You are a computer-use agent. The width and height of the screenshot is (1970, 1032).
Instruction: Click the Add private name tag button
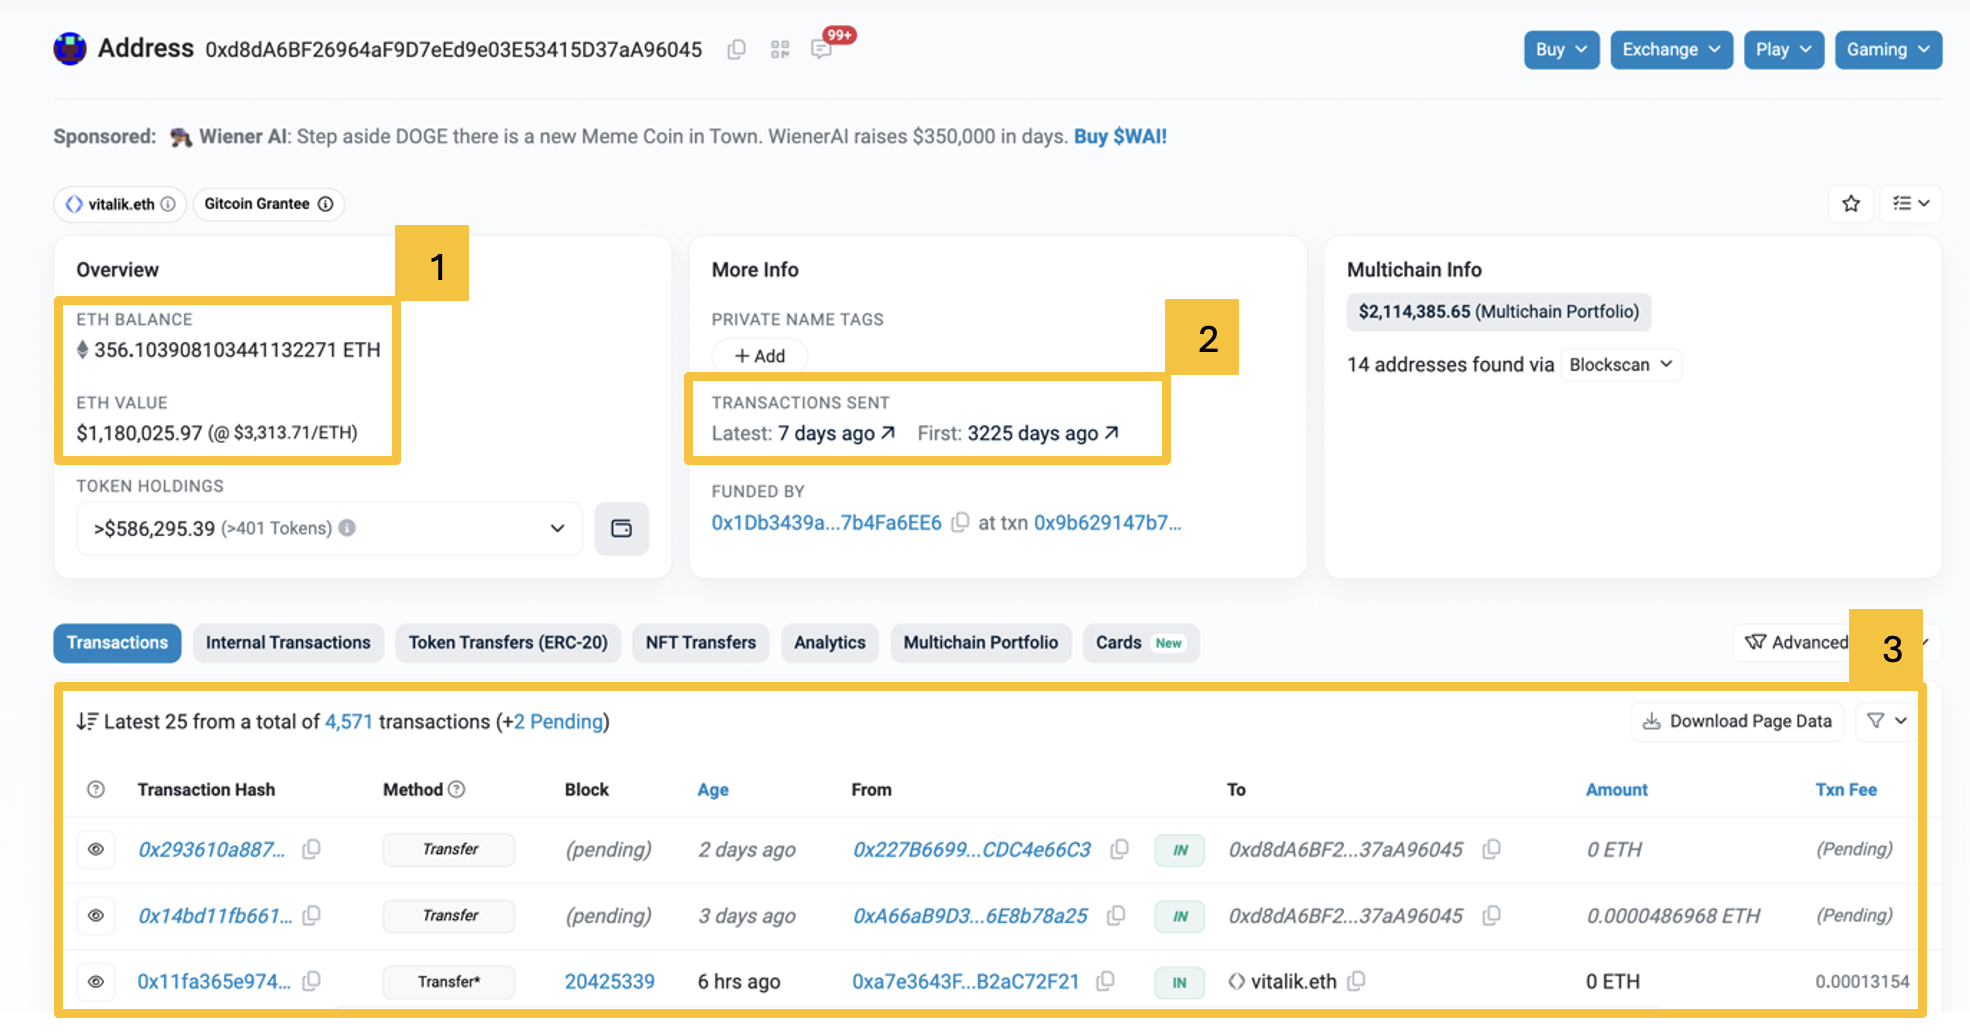(x=760, y=356)
